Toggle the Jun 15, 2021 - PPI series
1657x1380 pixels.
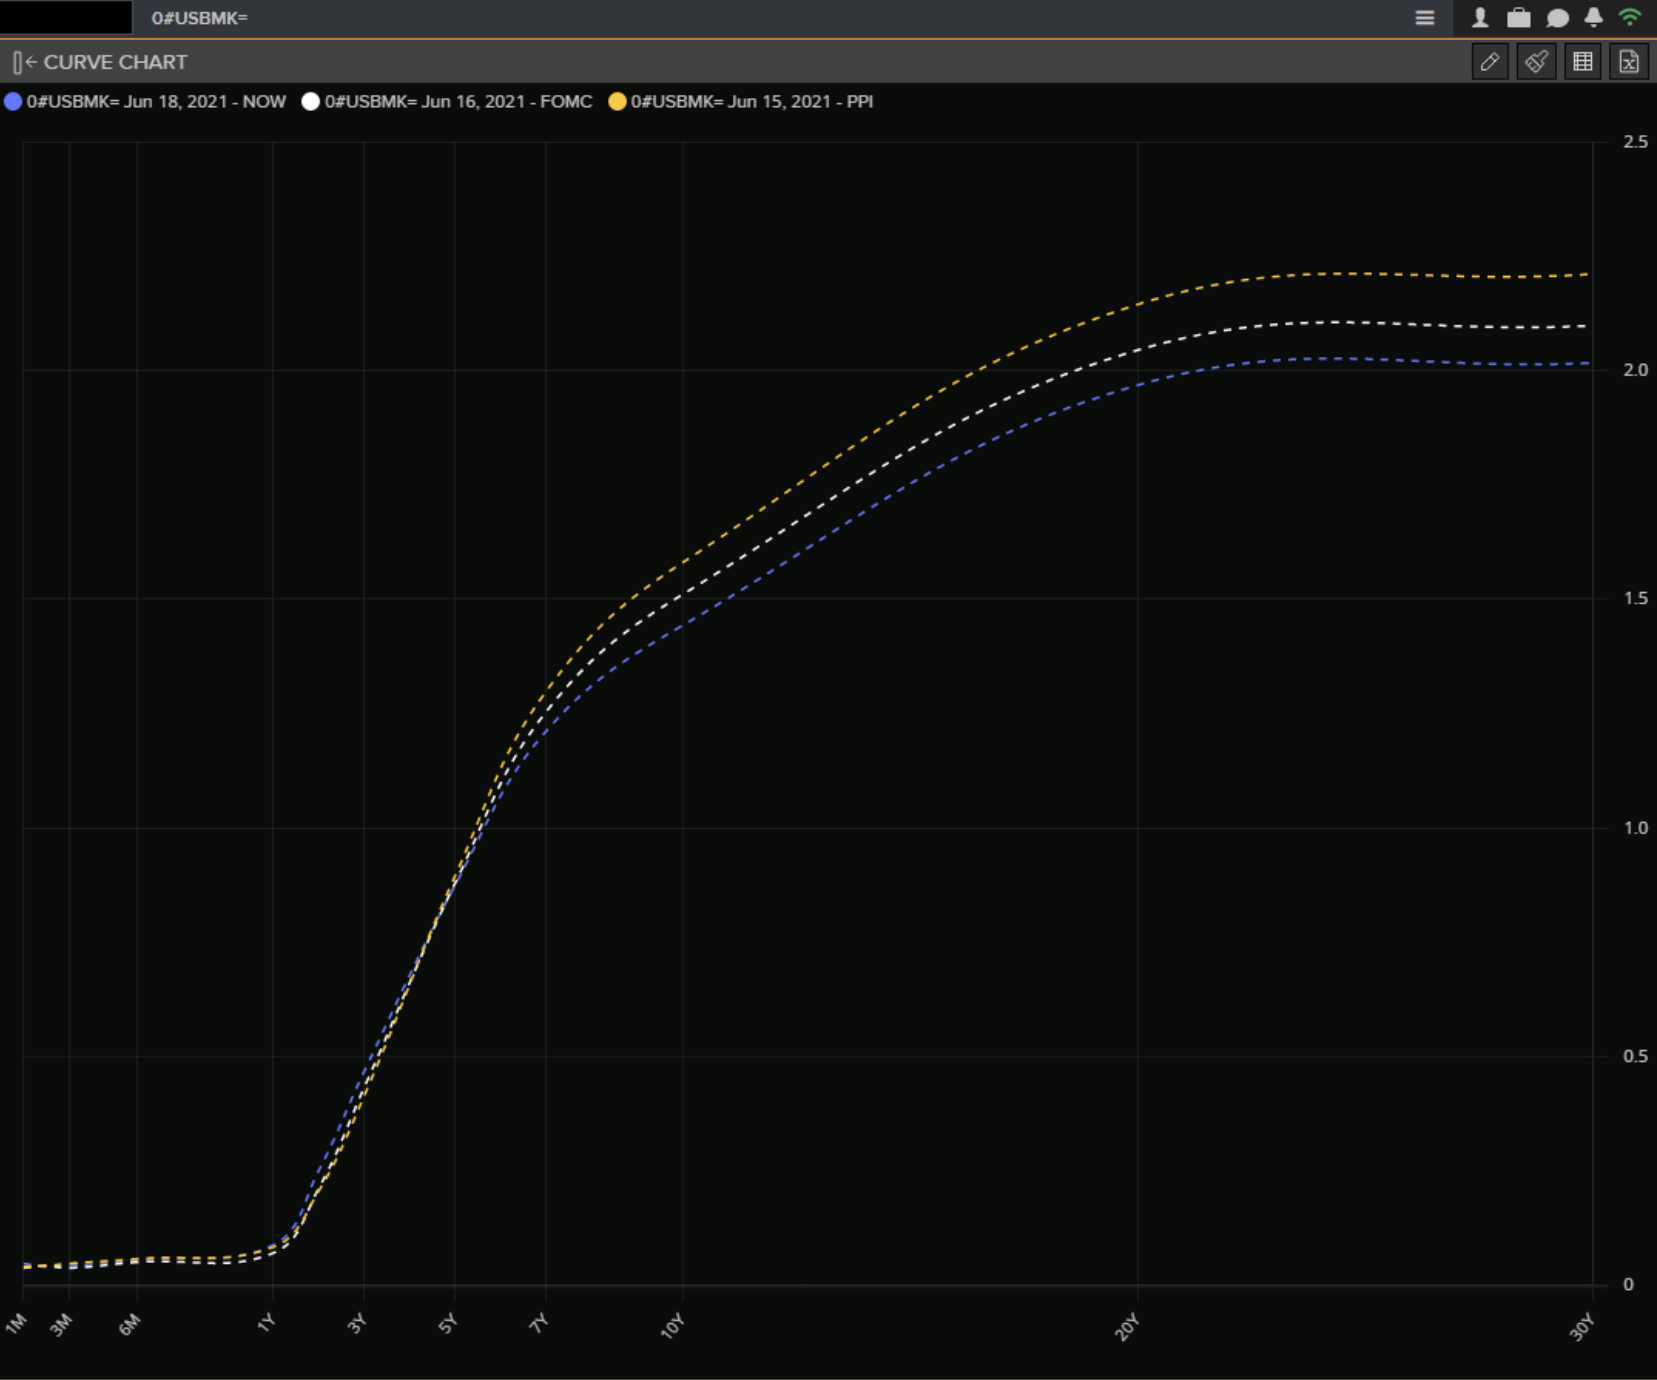751,102
